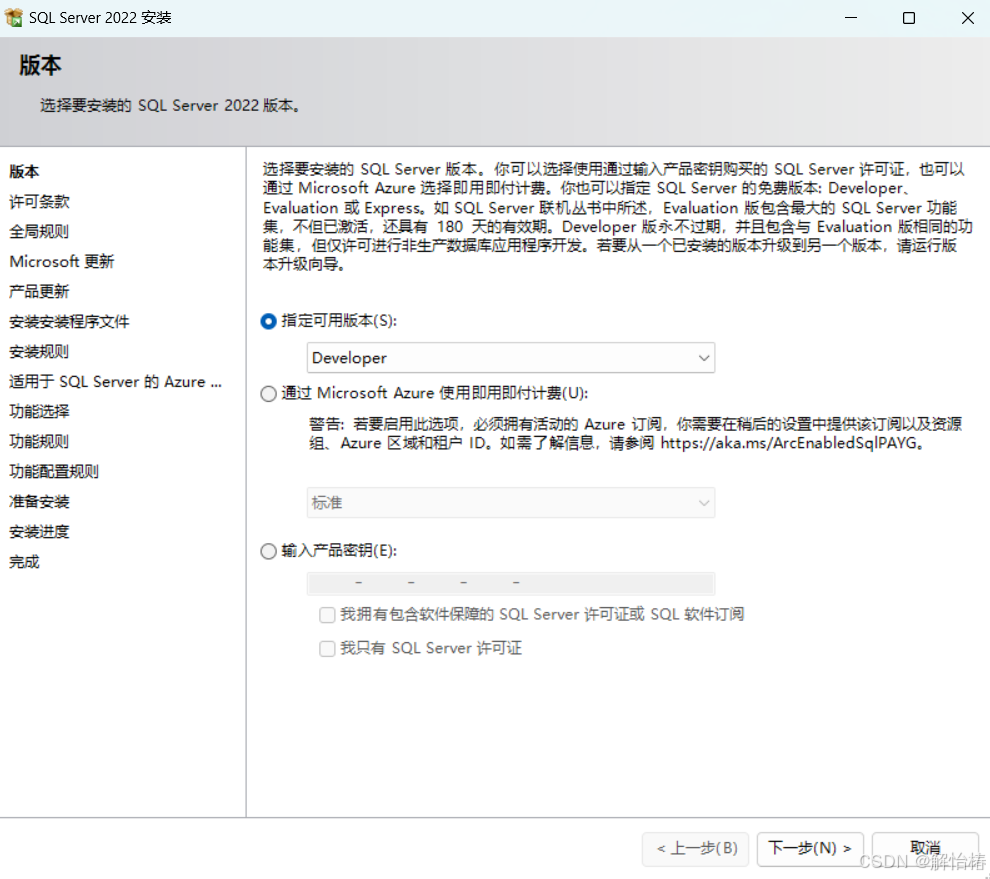Image resolution: width=990 pixels, height=879 pixels.
Task: Open the 标准 Azure edition dropdown
Action: (511, 503)
